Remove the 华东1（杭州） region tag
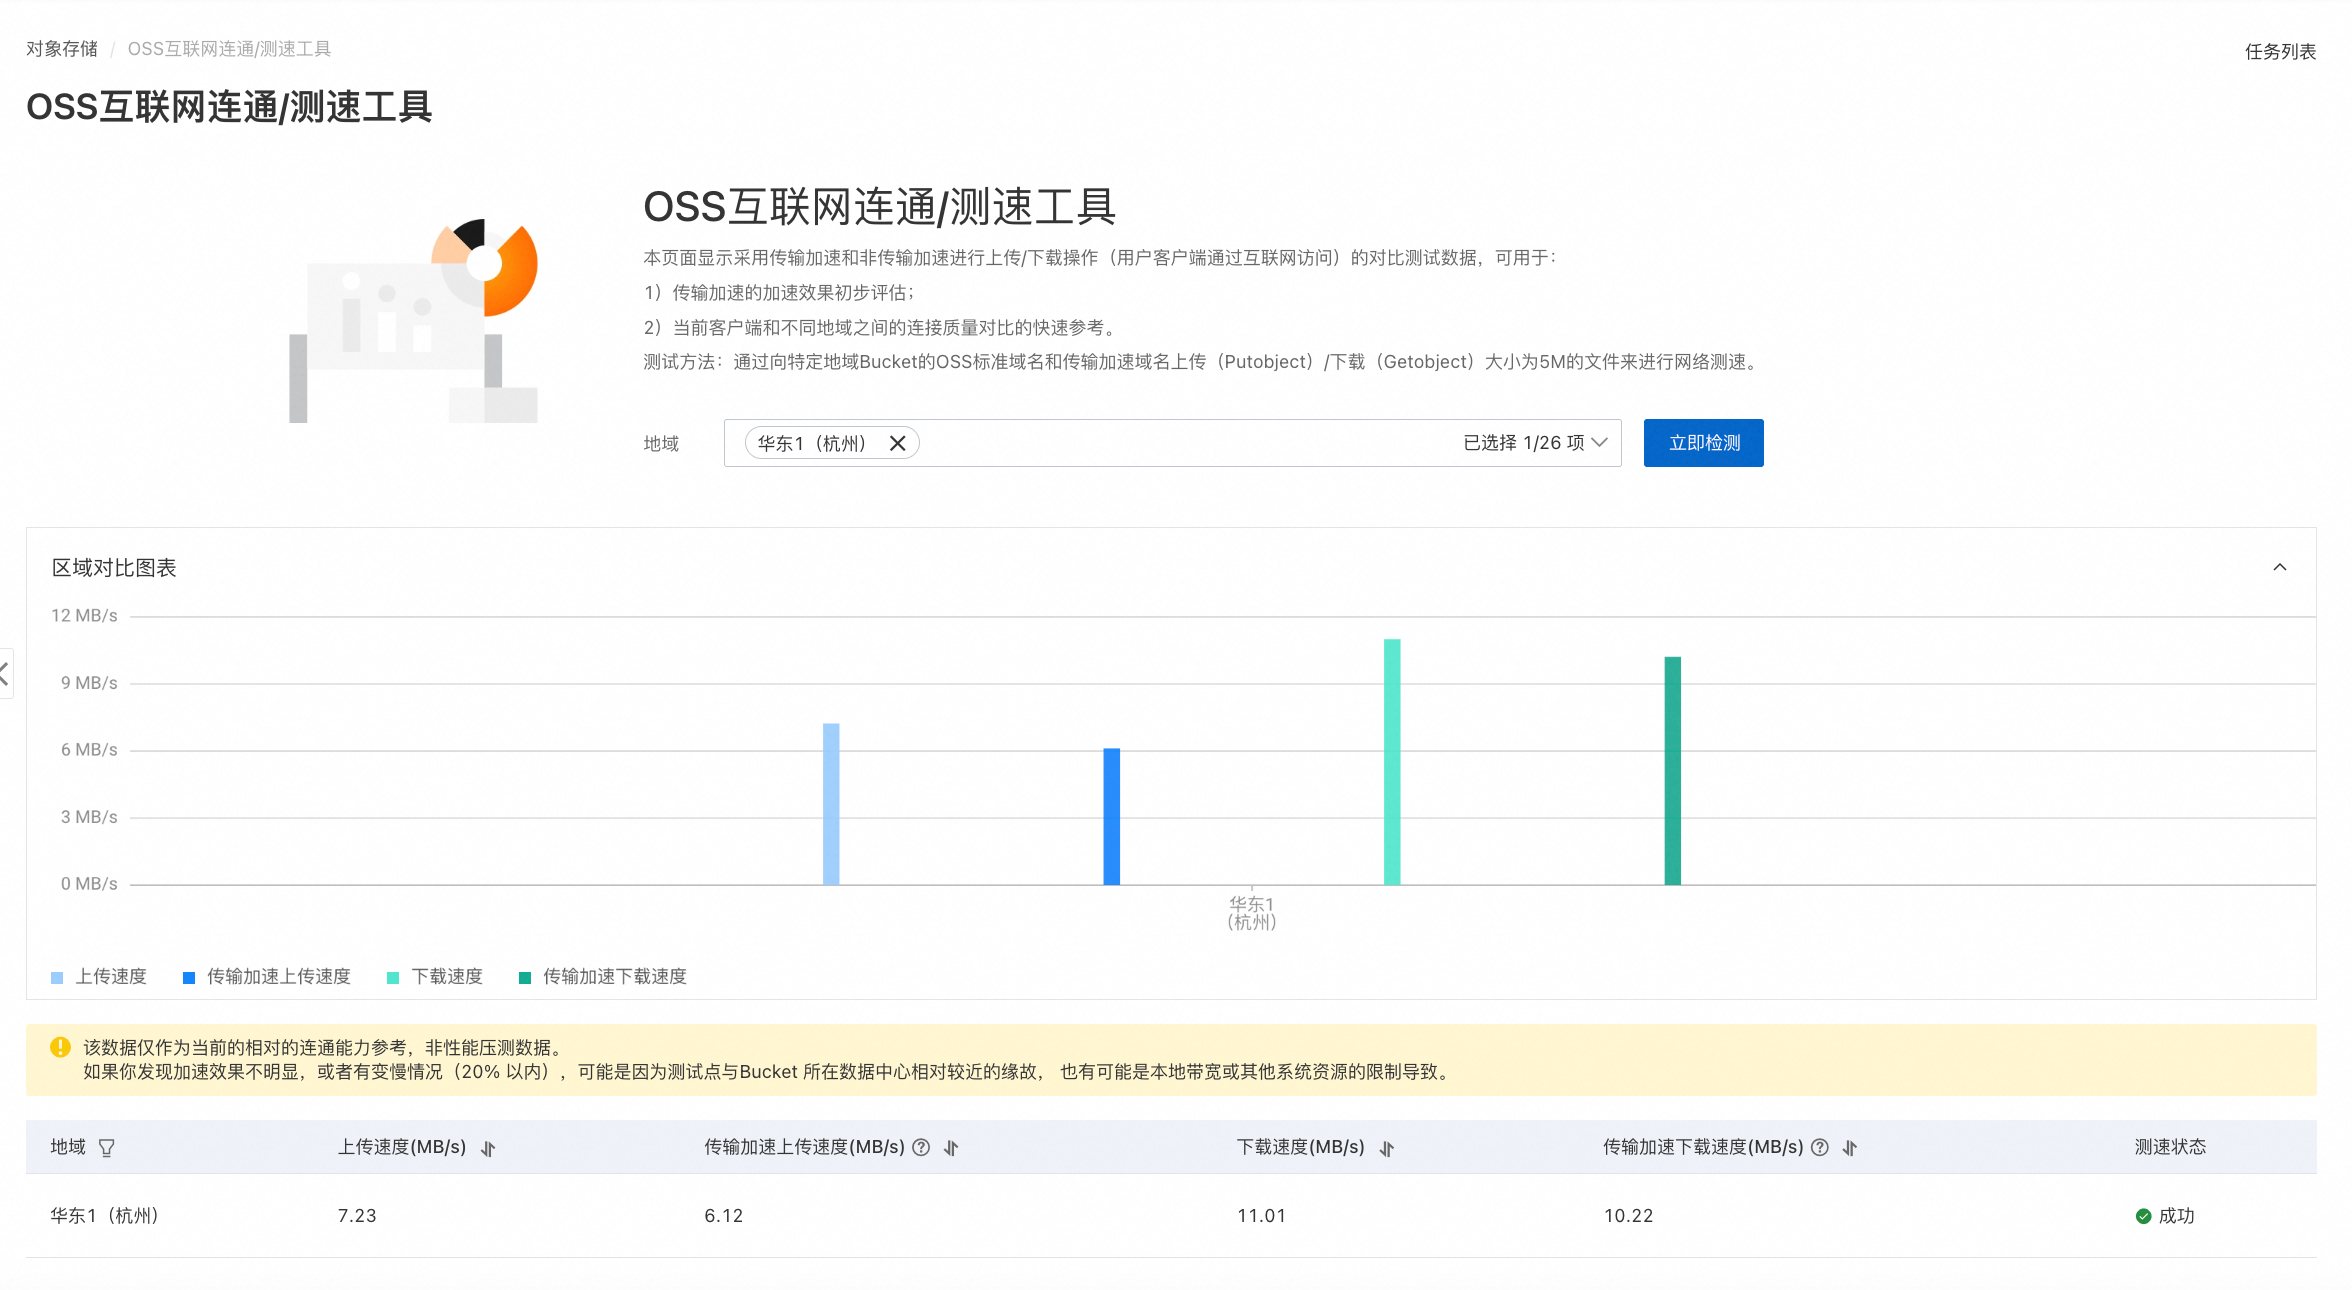 click(x=898, y=443)
